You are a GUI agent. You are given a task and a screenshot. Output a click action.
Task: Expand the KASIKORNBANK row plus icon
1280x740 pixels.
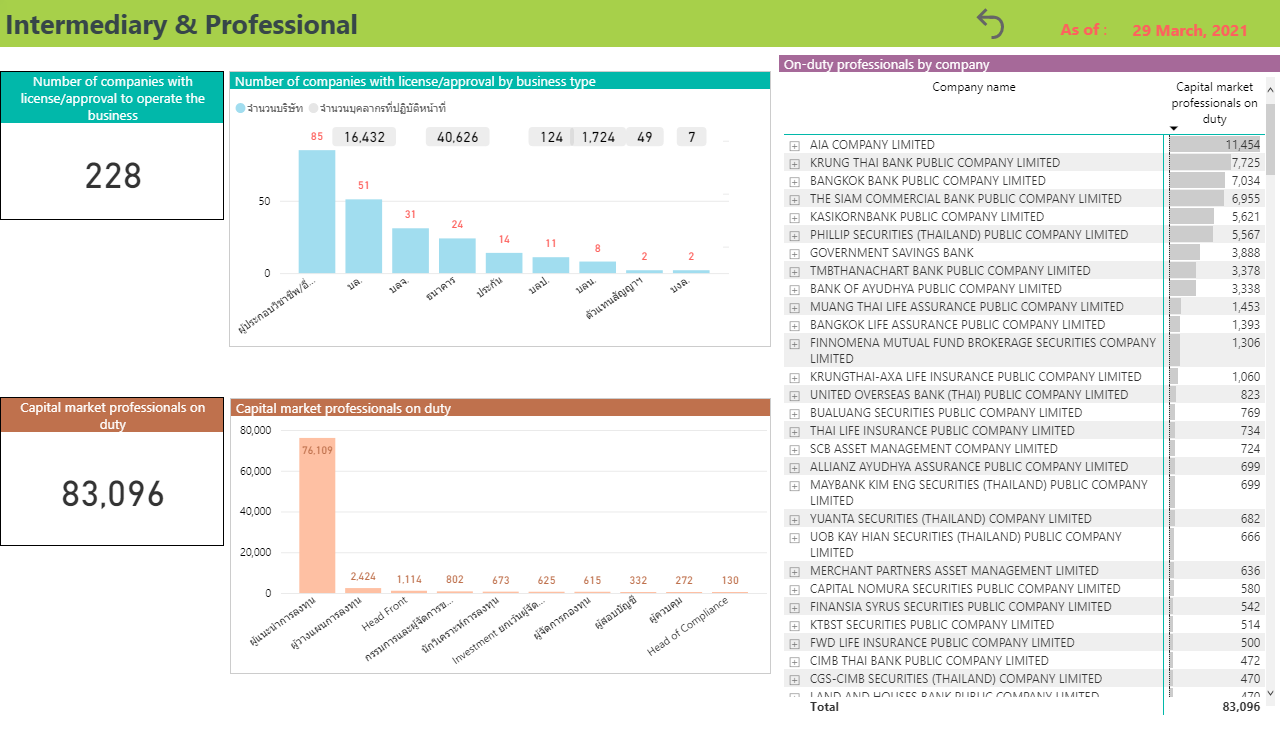point(795,217)
